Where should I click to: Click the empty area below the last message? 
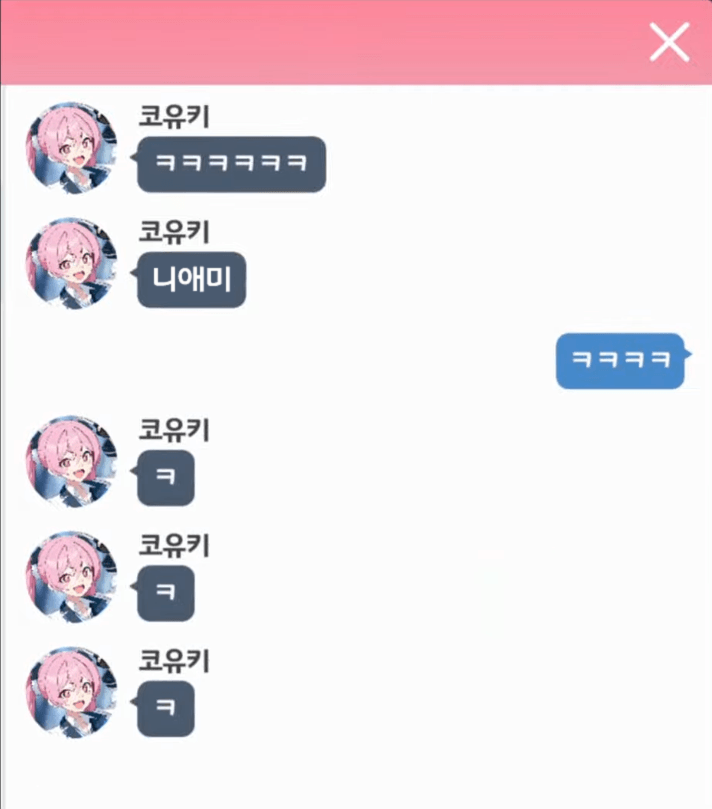coord(356,774)
